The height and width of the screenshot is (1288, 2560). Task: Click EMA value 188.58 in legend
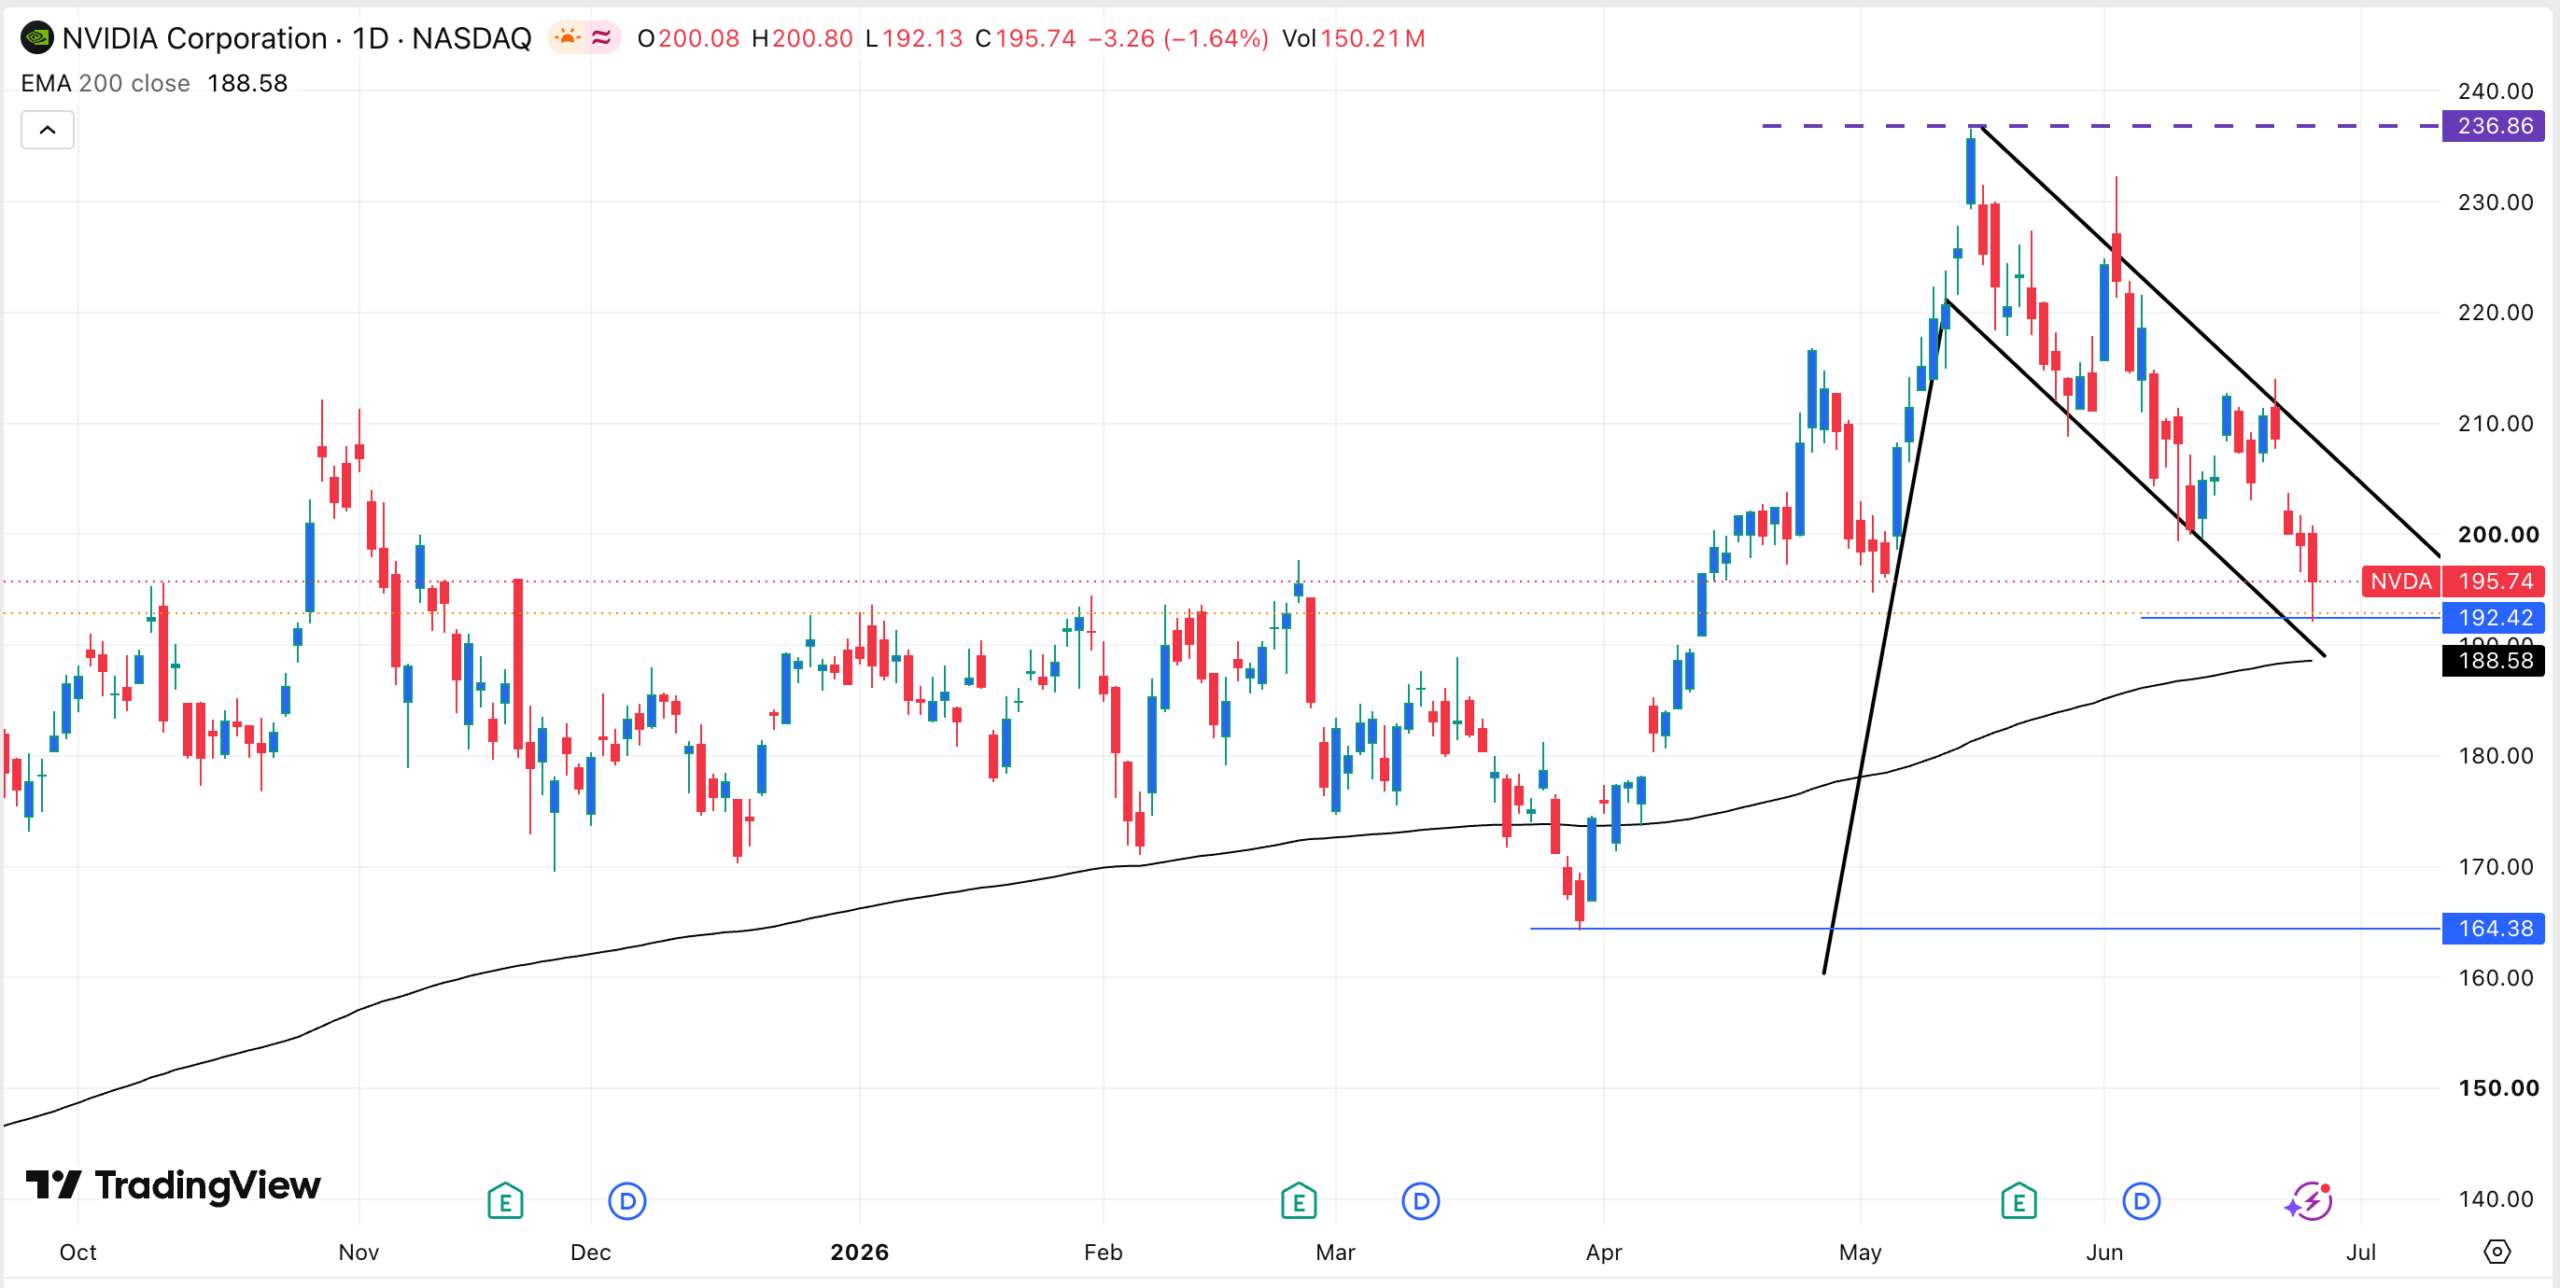pos(247,83)
